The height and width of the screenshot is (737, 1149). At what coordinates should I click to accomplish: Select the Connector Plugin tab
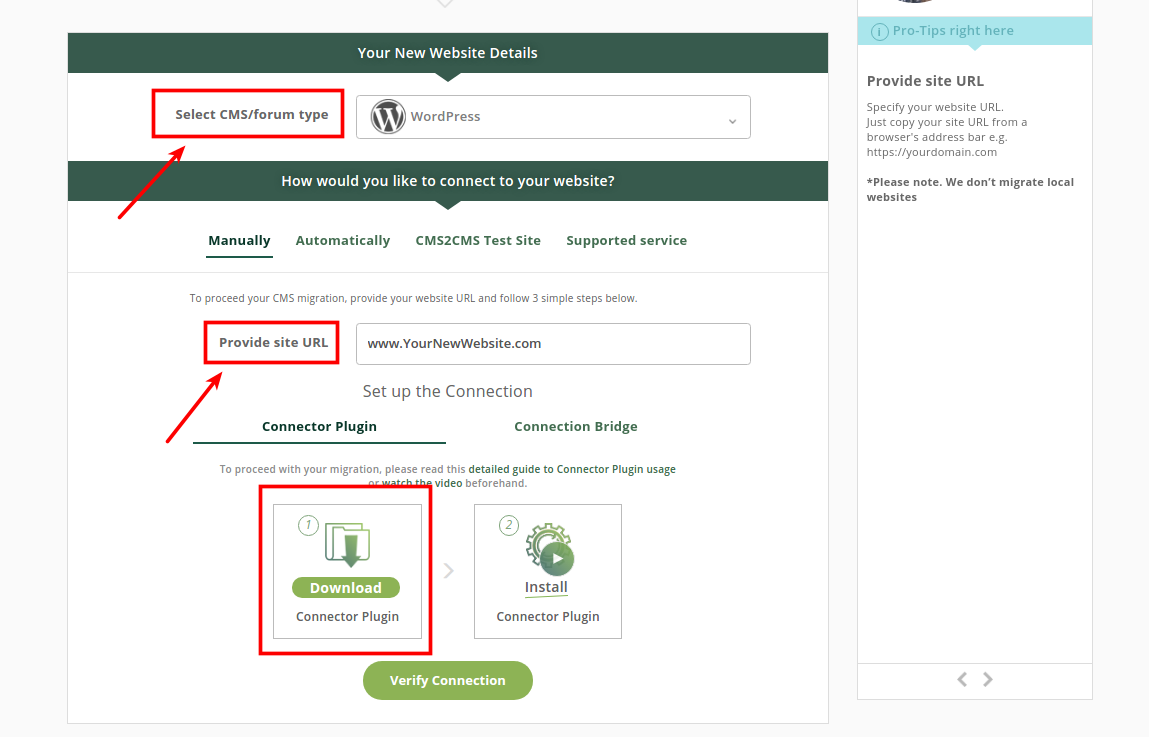pyautogui.click(x=319, y=426)
